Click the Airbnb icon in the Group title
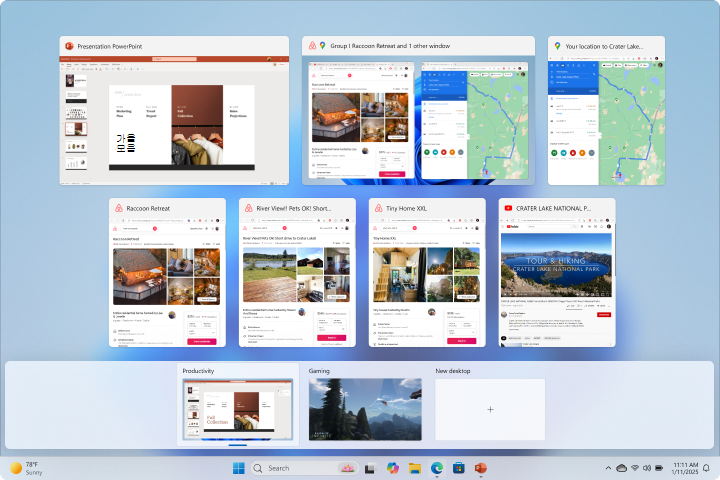 coord(312,45)
